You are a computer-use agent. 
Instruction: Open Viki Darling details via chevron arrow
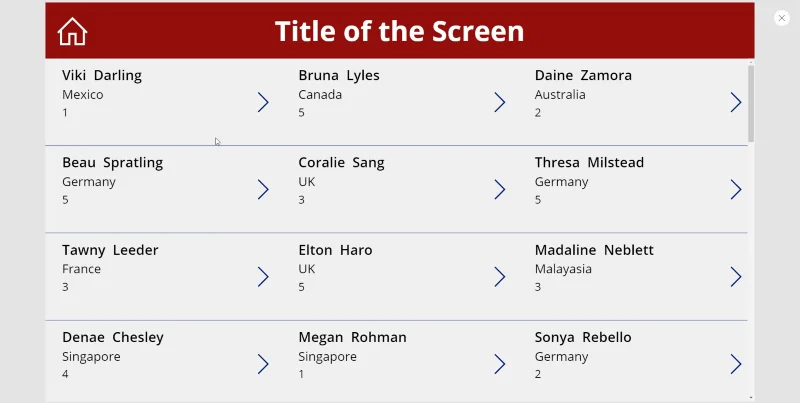point(263,102)
